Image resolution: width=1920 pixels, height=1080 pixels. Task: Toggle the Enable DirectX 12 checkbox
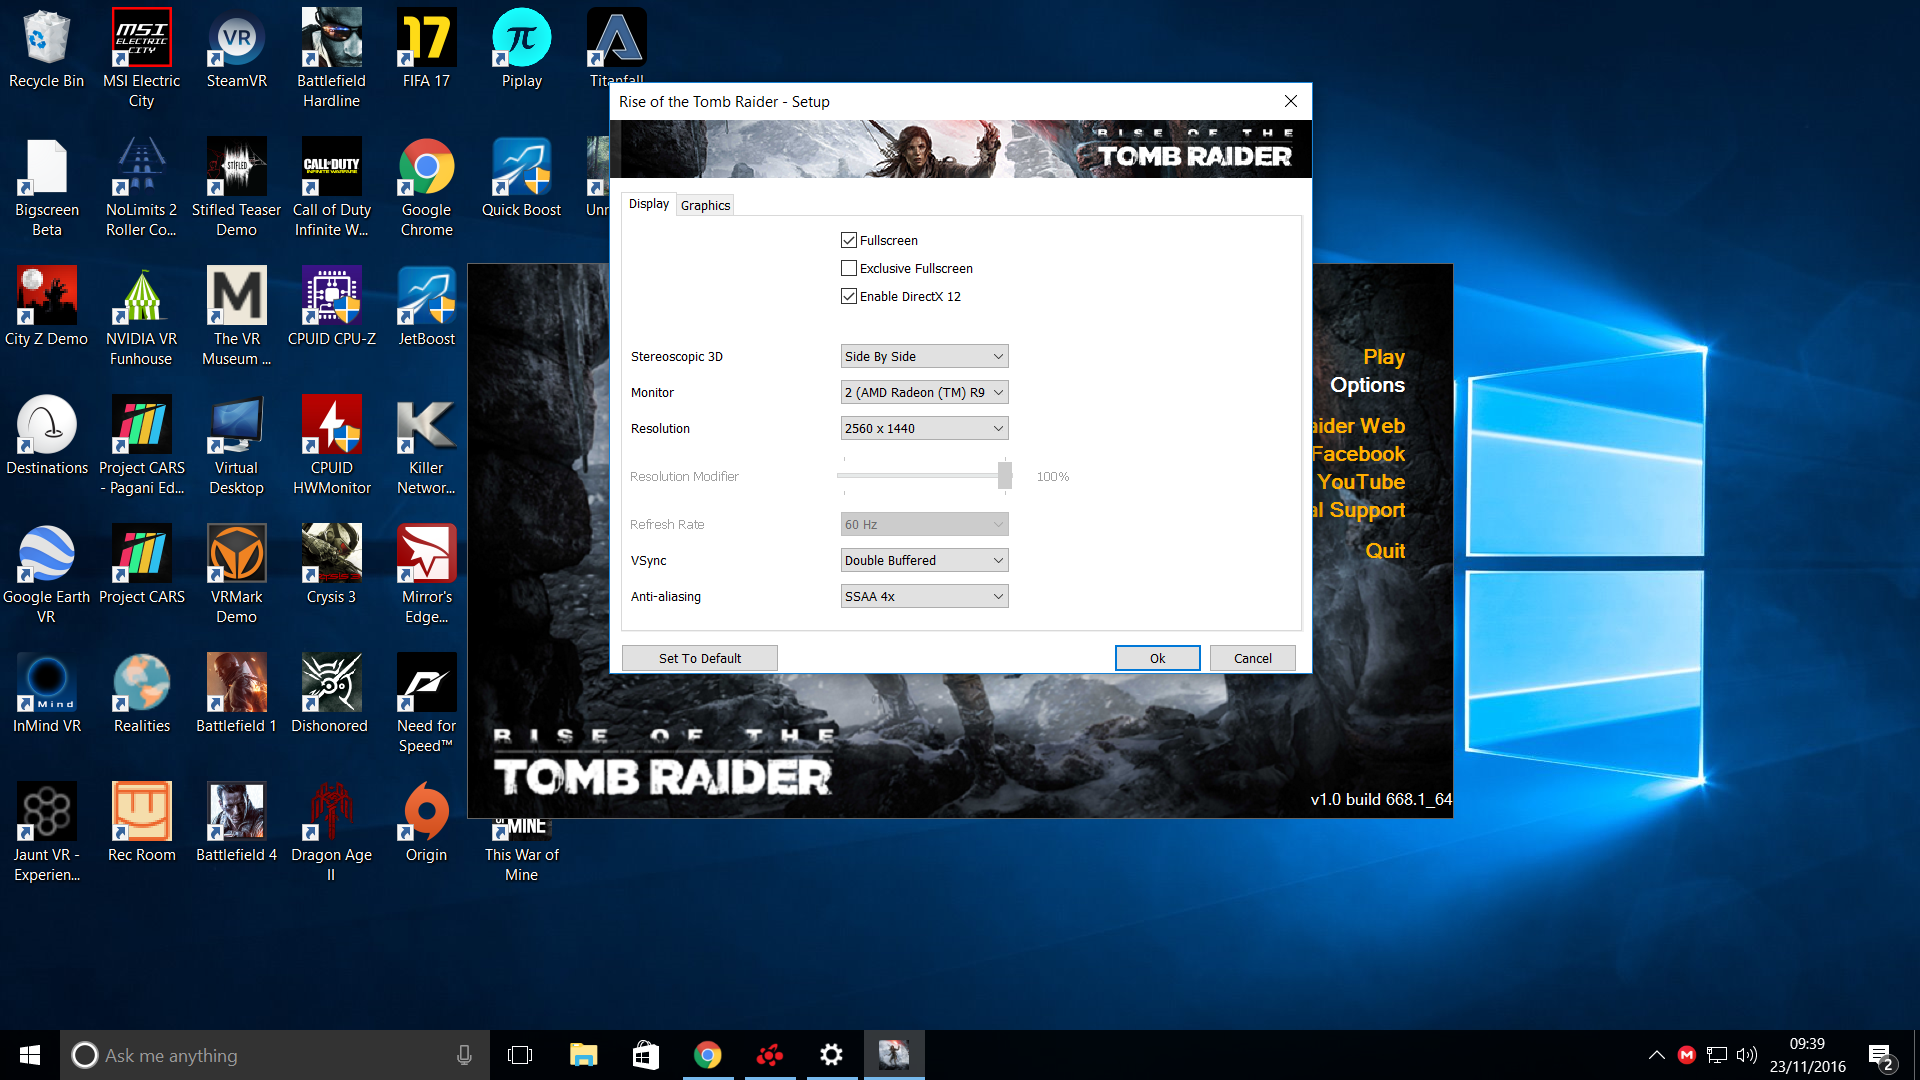click(x=849, y=296)
